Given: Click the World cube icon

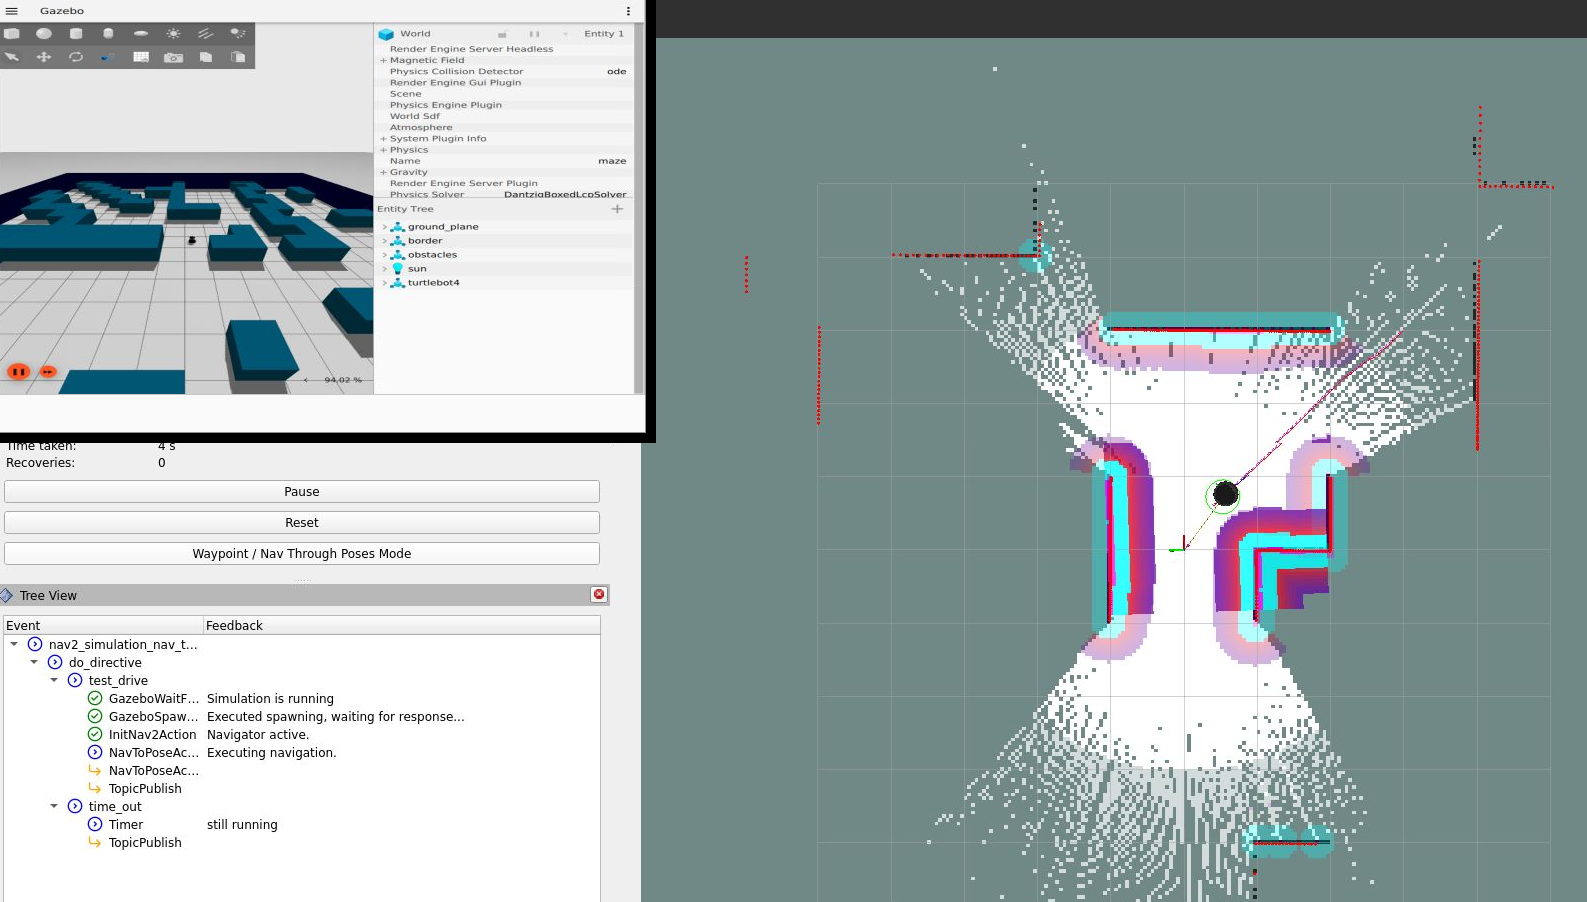Looking at the screenshot, I should [386, 34].
